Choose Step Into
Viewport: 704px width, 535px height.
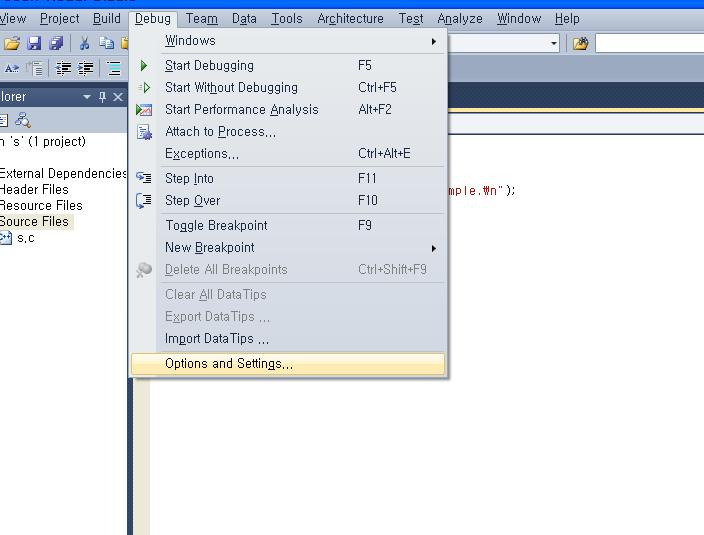point(288,178)
